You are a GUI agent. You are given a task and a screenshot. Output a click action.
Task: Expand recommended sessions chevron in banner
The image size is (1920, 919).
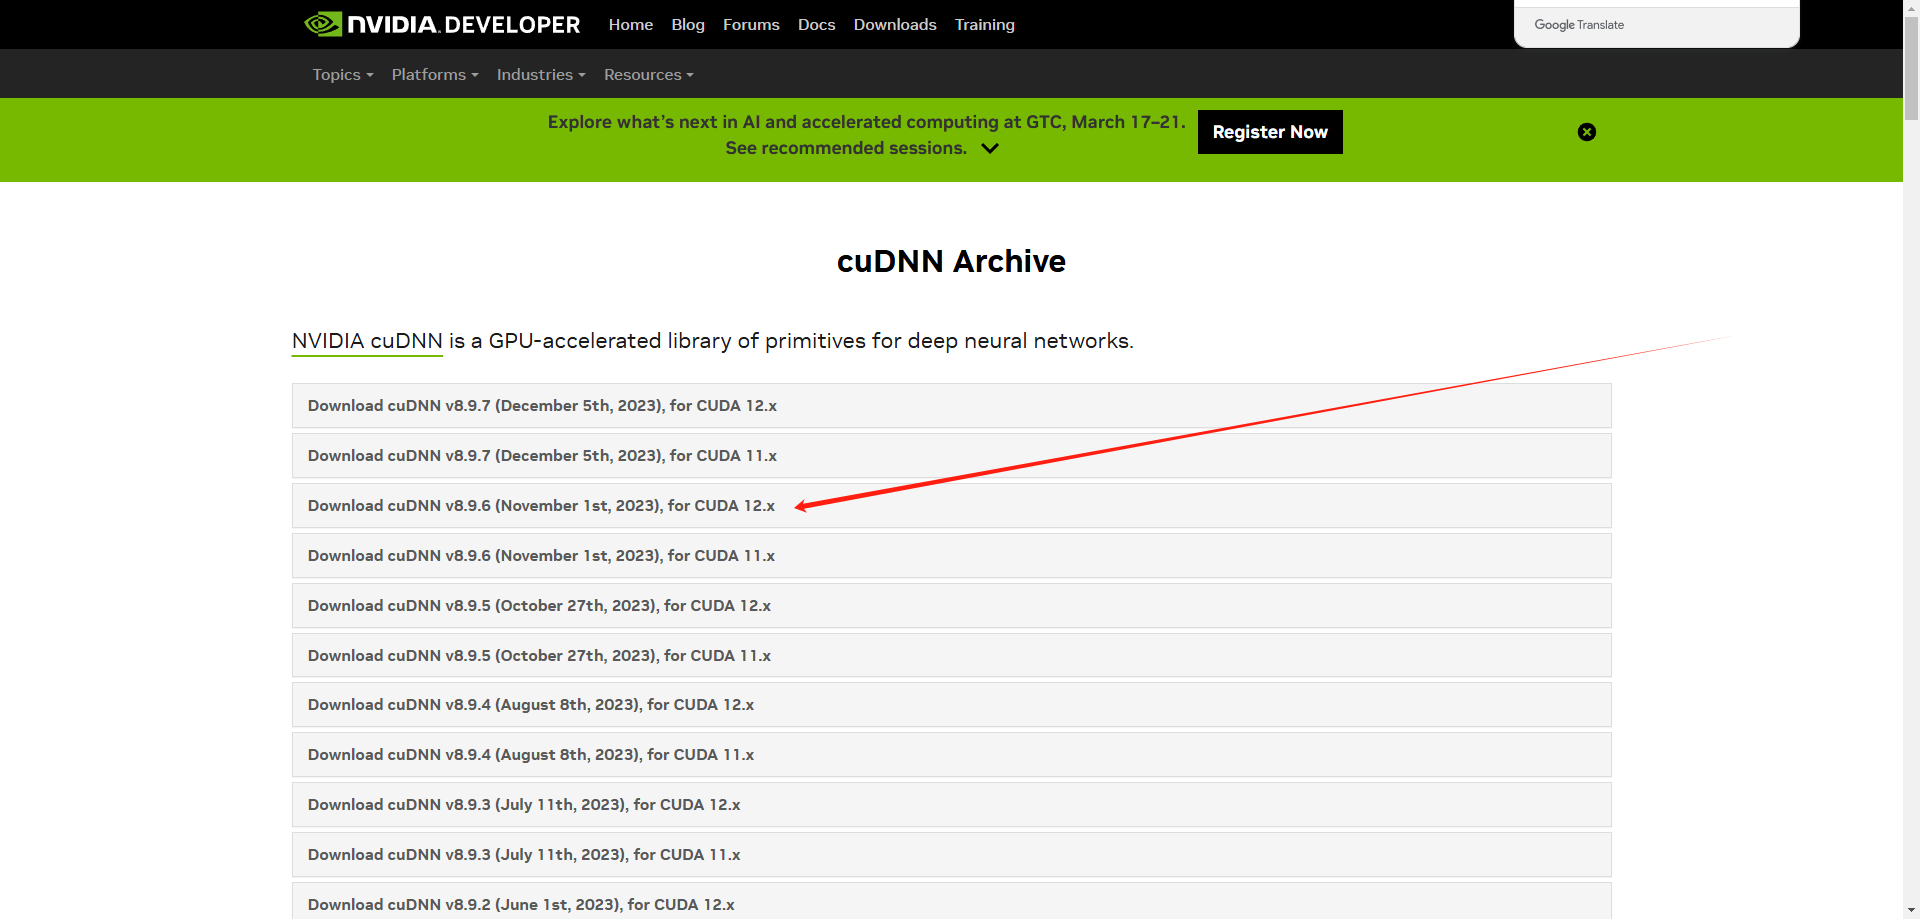pyautogui.click(x=990, y=149)
